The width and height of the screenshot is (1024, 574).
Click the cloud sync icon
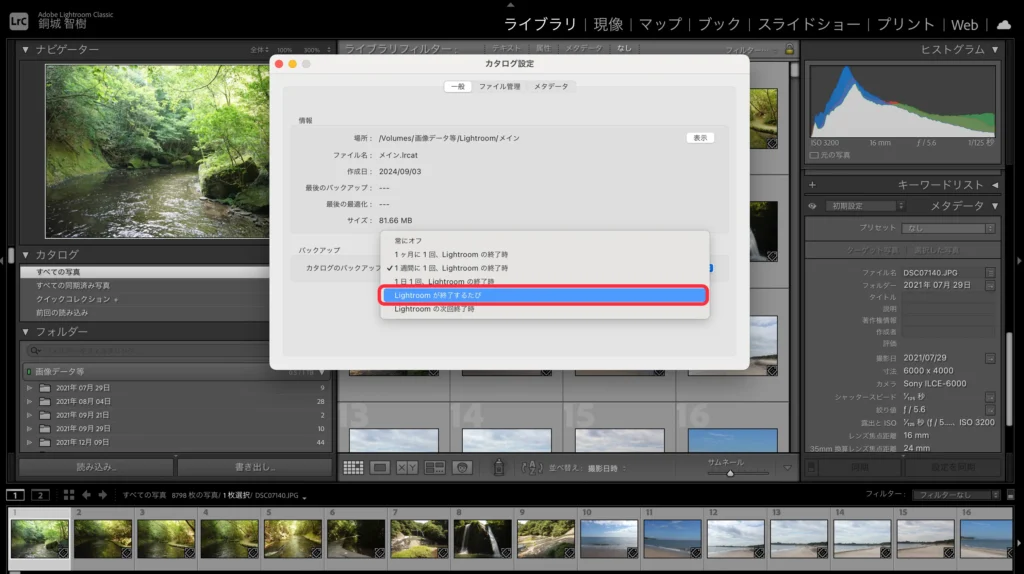click(1004, 24)
